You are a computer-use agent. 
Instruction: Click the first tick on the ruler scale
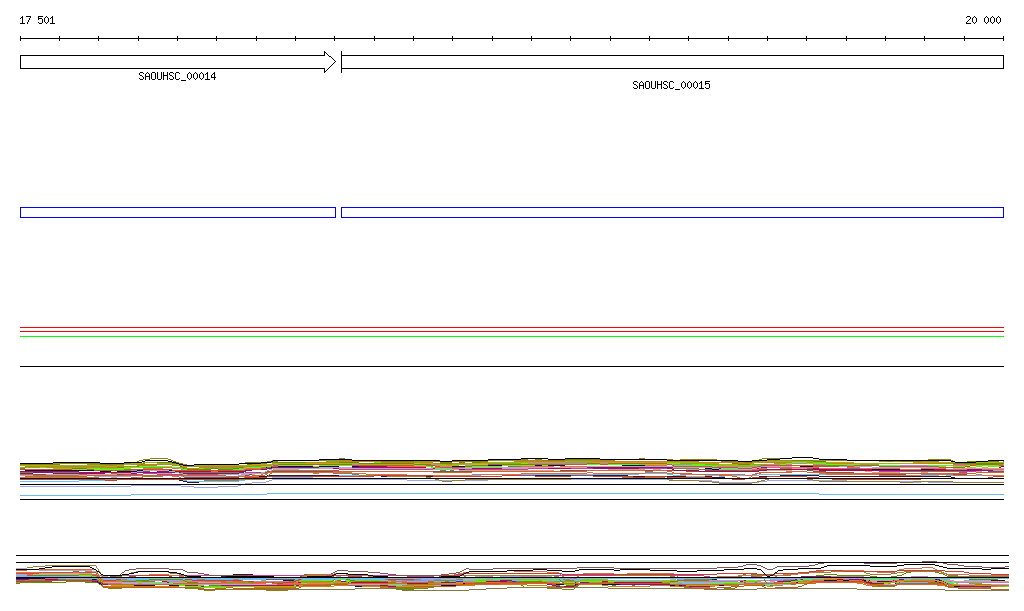click(x=20, y=39)
